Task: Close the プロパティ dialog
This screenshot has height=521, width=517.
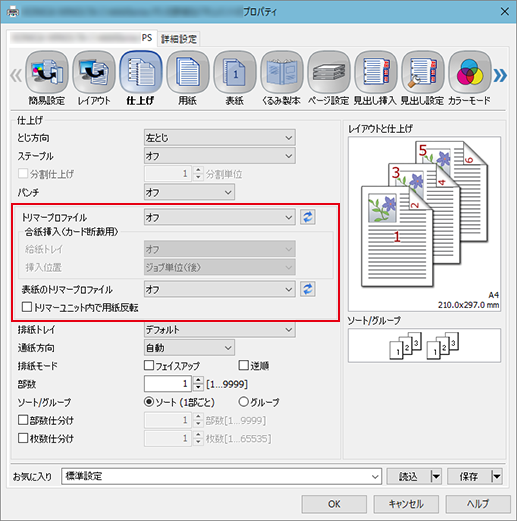Action: pos(505,12)
